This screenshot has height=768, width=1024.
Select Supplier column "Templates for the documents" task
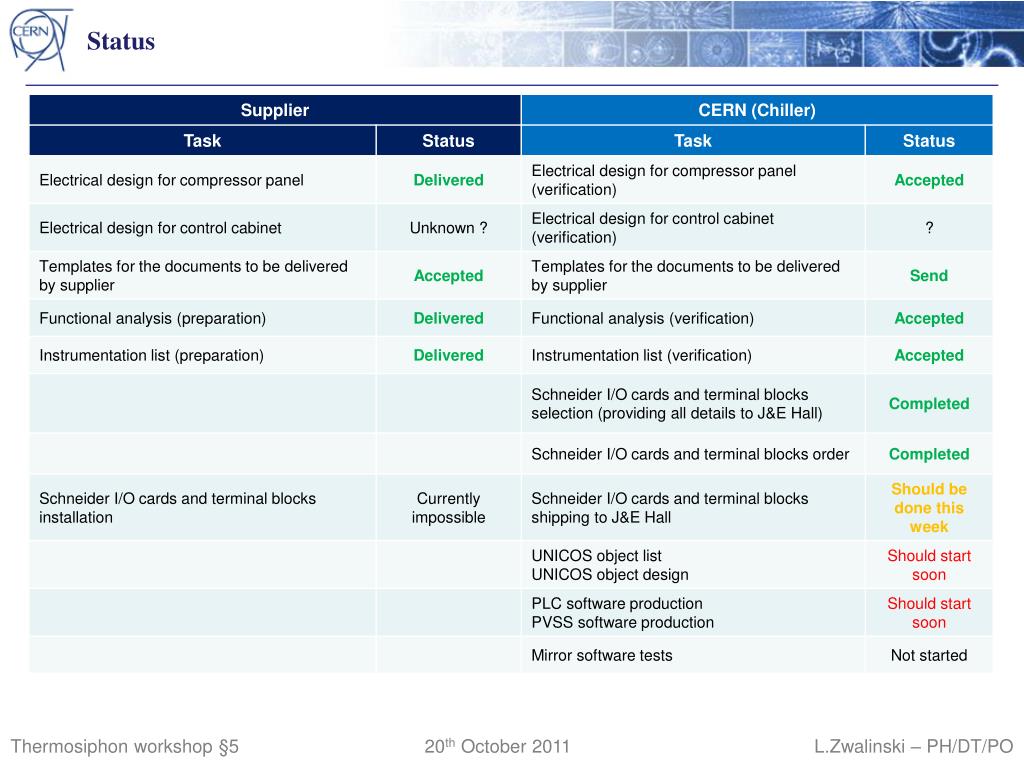coord(193,276)
